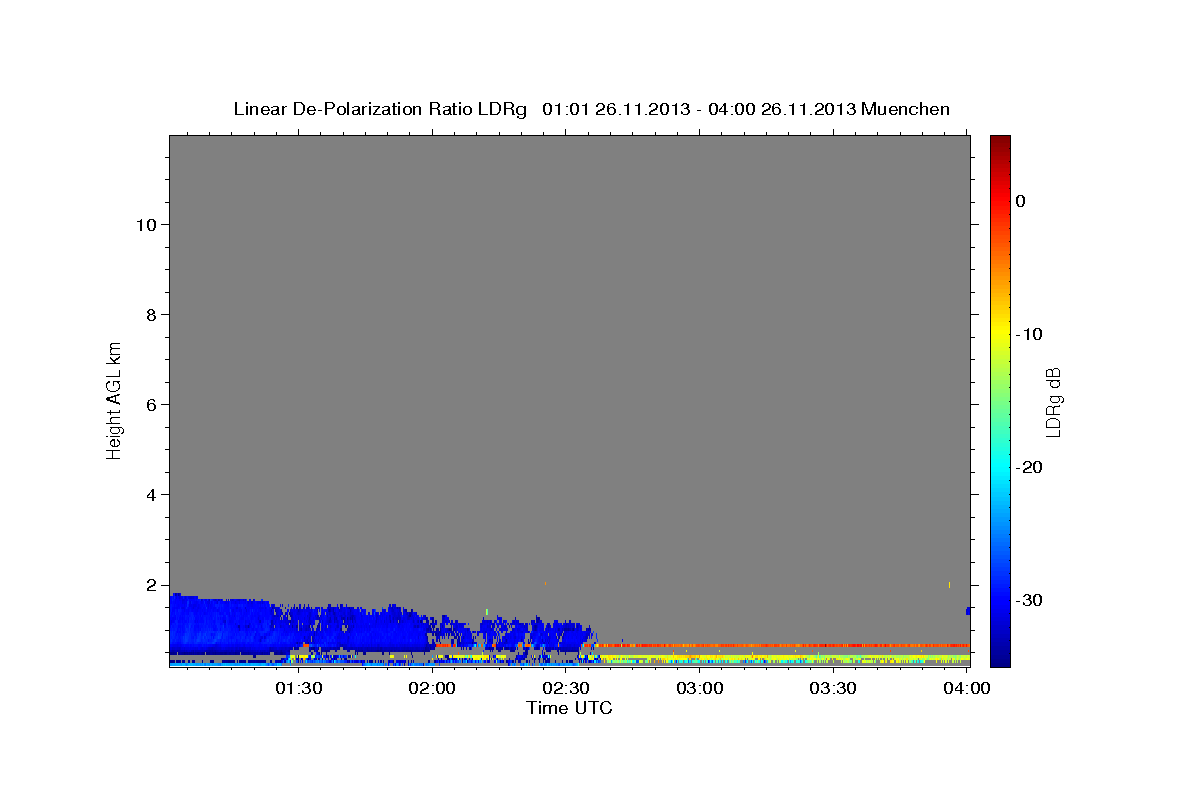Click the 'Muenchen' location text in title

pyautogui.click(x=906, y=109)
